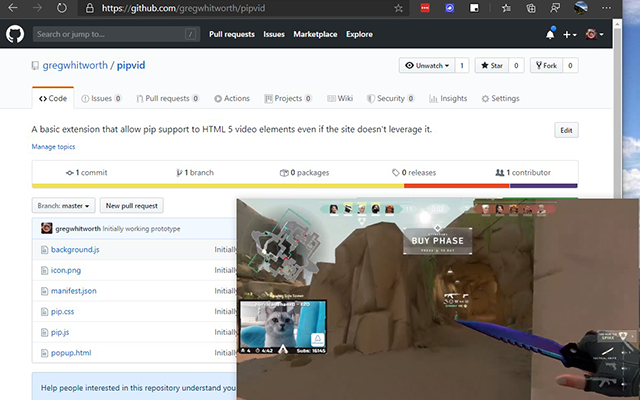This screenshot has height=400, width=640.
Task: Open the 0 packages link
Action: coord(304,173)
